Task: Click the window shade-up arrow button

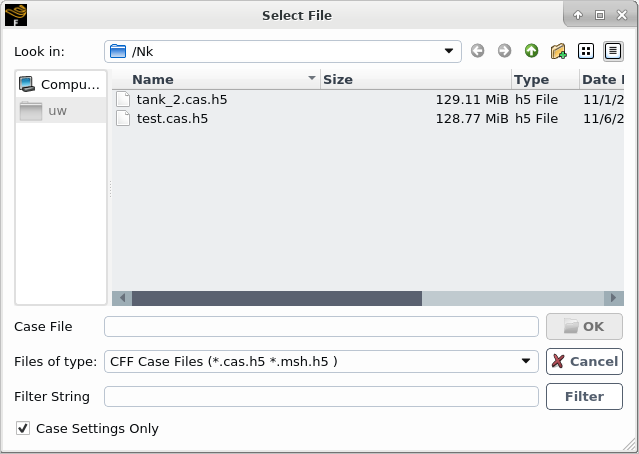Action: pos(578,15)
